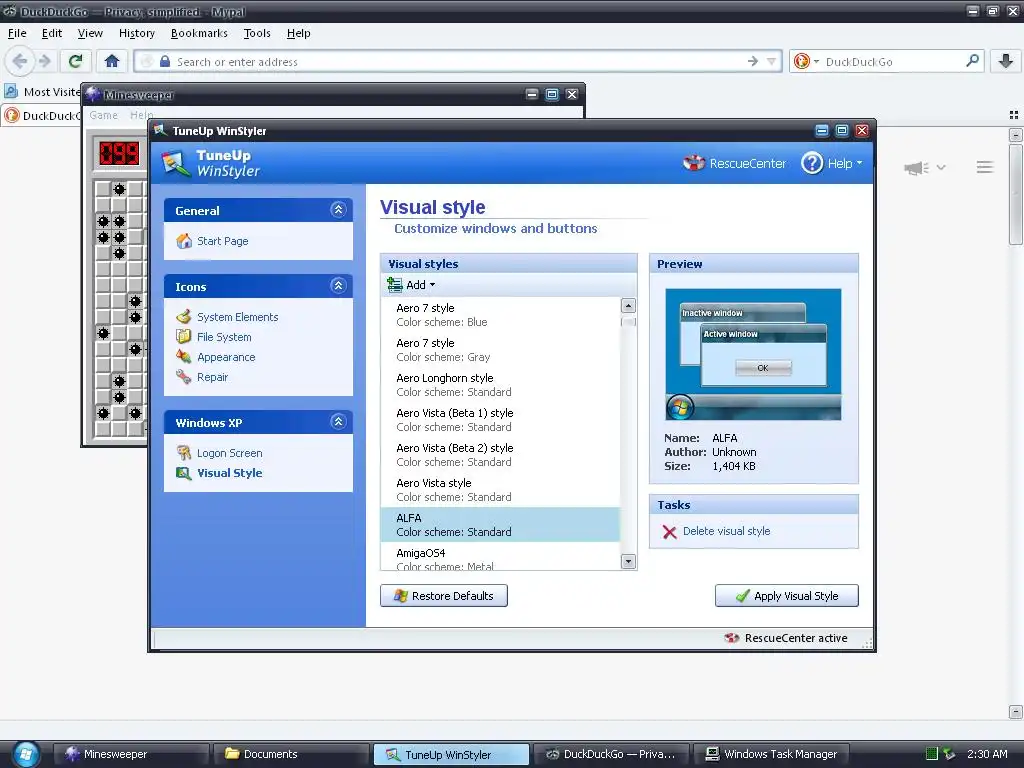Click the browser page scroll-down arrow
1024x768 pixels.
tap(1015, 711)
